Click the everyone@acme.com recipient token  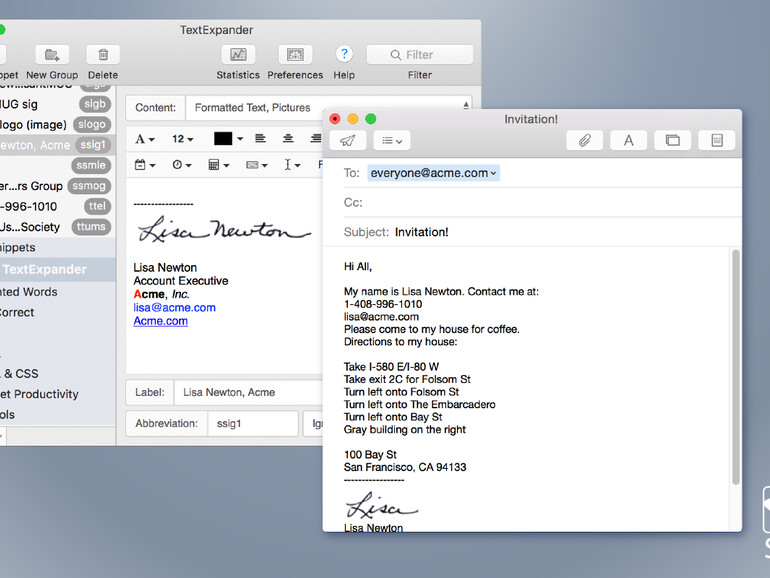[x=433, y=173]
